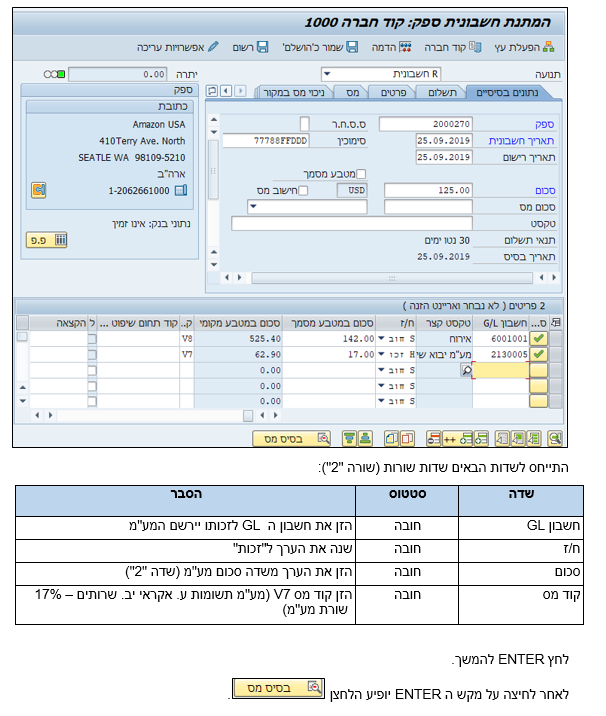Click the vendor number field showing 2000270
The width and height of the screenshot is (606, 716).
[426, 124]
